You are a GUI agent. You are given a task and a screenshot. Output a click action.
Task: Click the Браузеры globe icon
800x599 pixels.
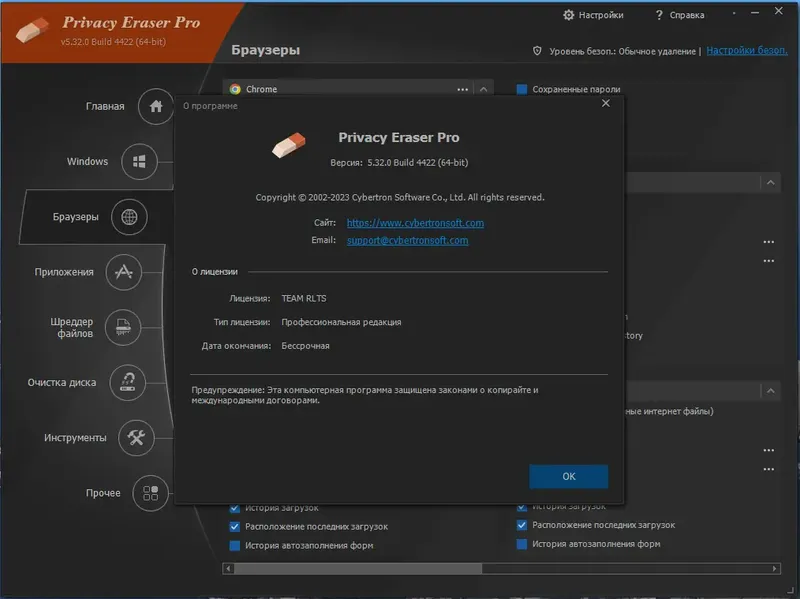[129, 217]
